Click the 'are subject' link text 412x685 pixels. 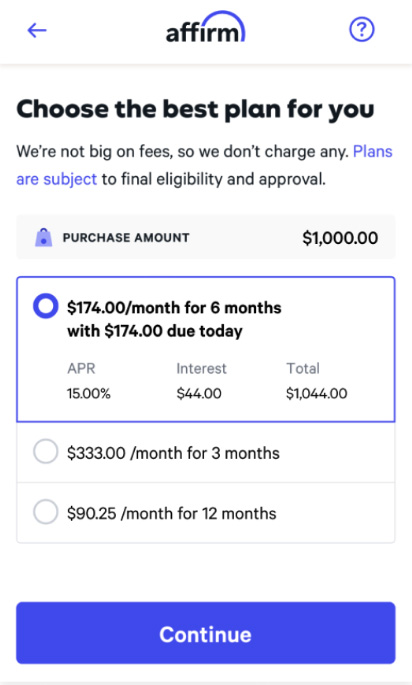point(56,179)
